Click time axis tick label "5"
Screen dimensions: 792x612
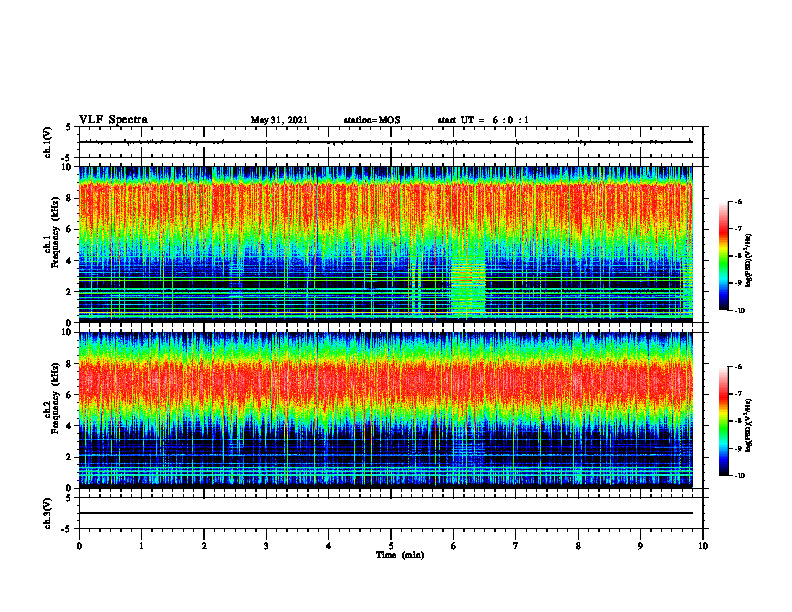click(391, 546)
